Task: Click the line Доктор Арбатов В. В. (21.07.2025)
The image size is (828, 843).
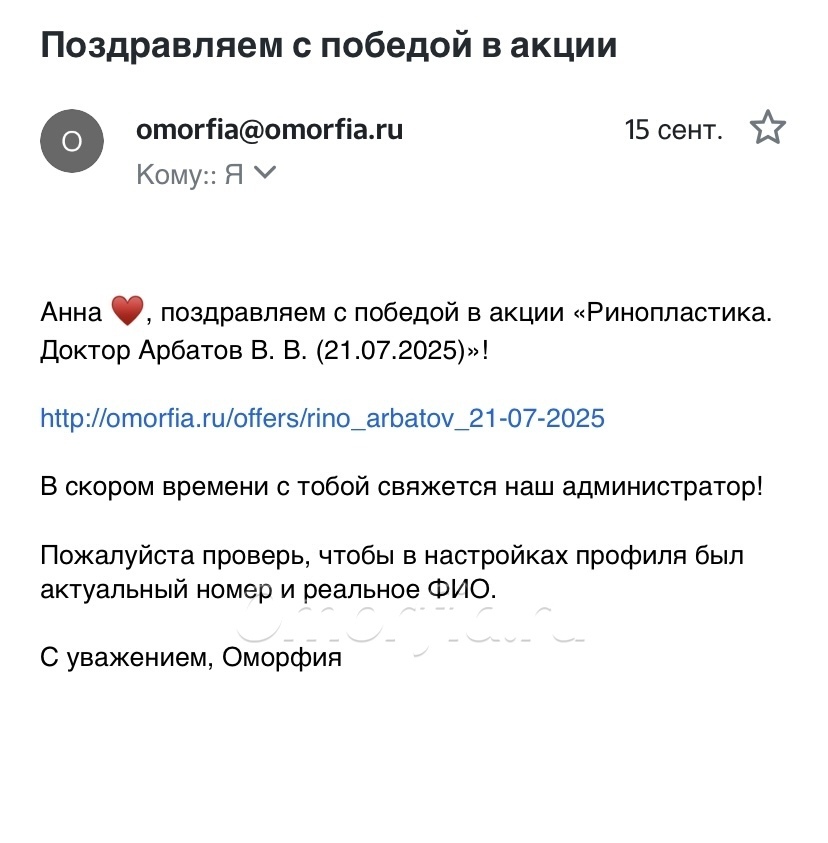Action: [x=264, y=354]
